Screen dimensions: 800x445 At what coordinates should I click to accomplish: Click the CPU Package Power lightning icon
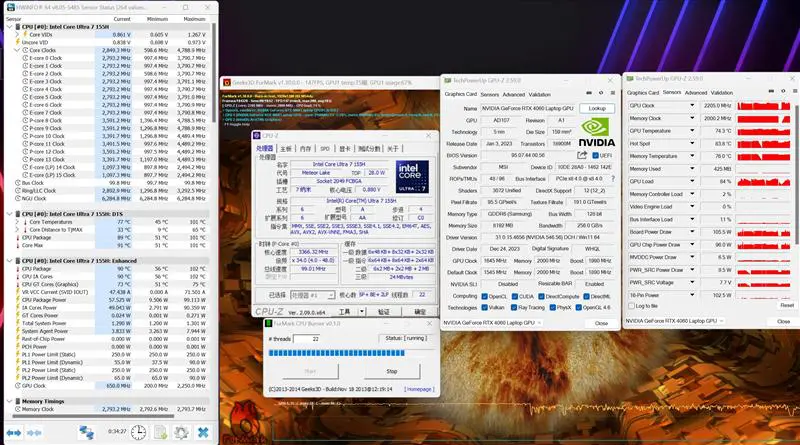click(18, 300)
